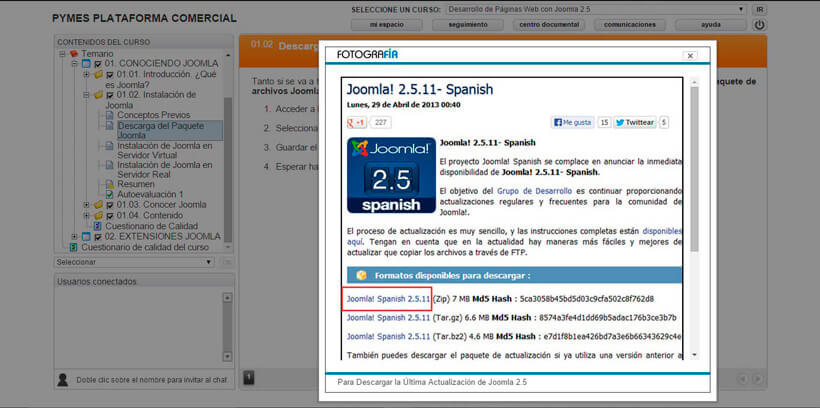Collapse the Temario root node
The height and width of the screenshot is (408, 820).
coord(63,54)
